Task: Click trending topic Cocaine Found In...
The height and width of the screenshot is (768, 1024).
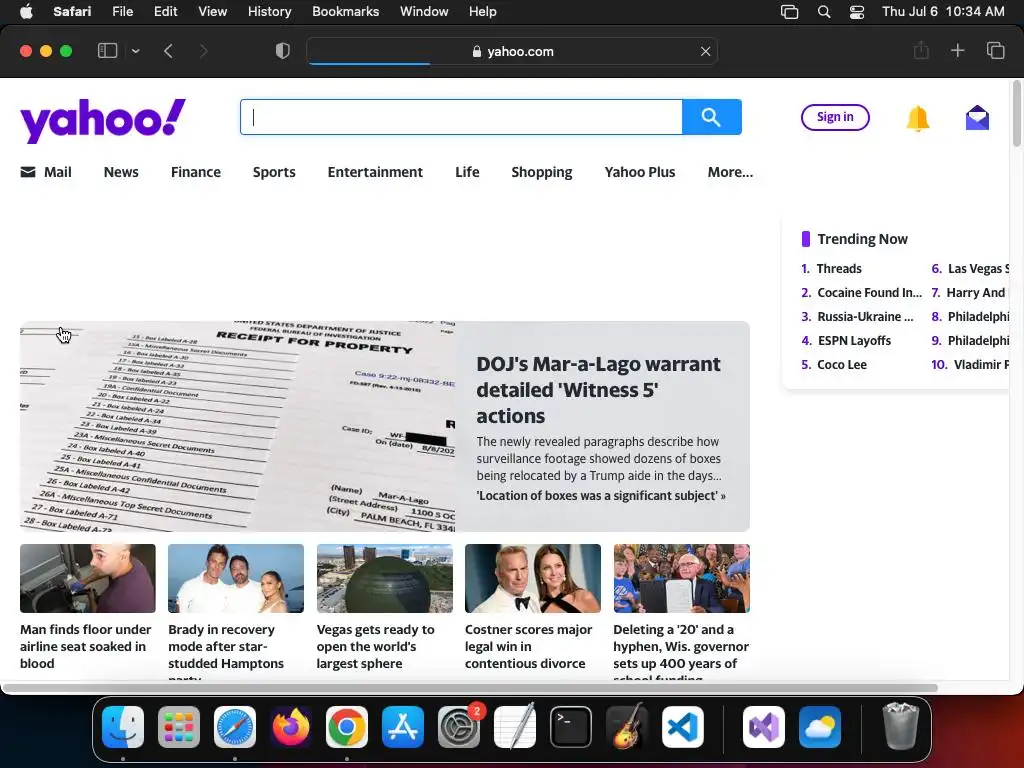Action: click(869, 293)
